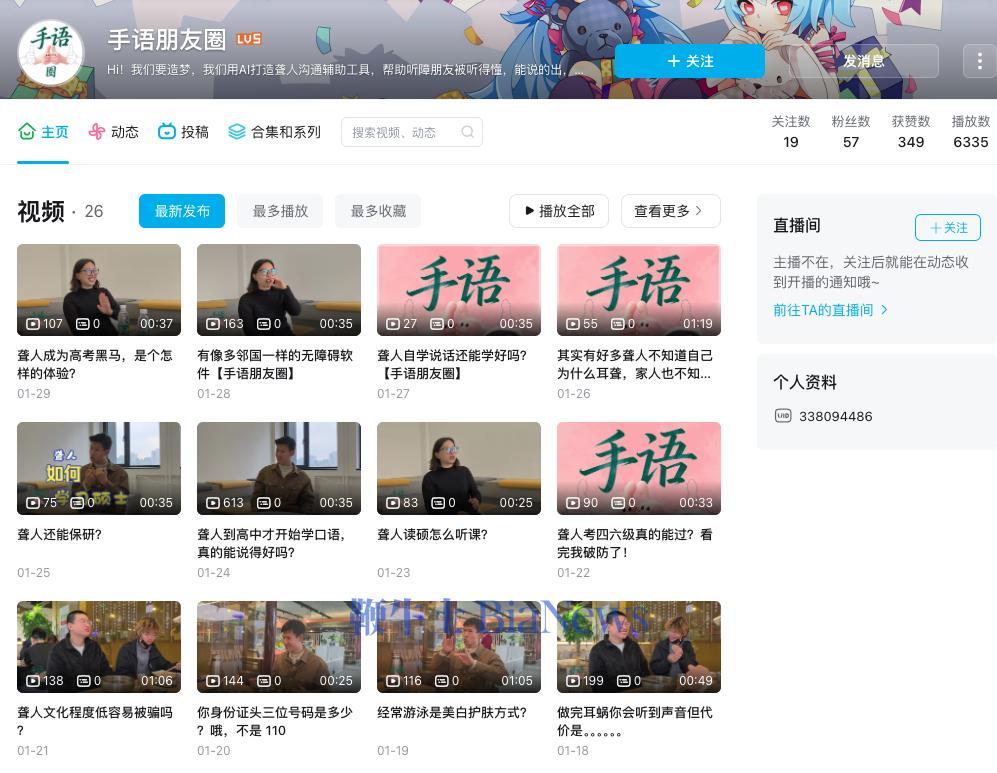Click the 粉丝数 57 stat
This screenshot has height=773, width=997.
[x=851, y=132]
